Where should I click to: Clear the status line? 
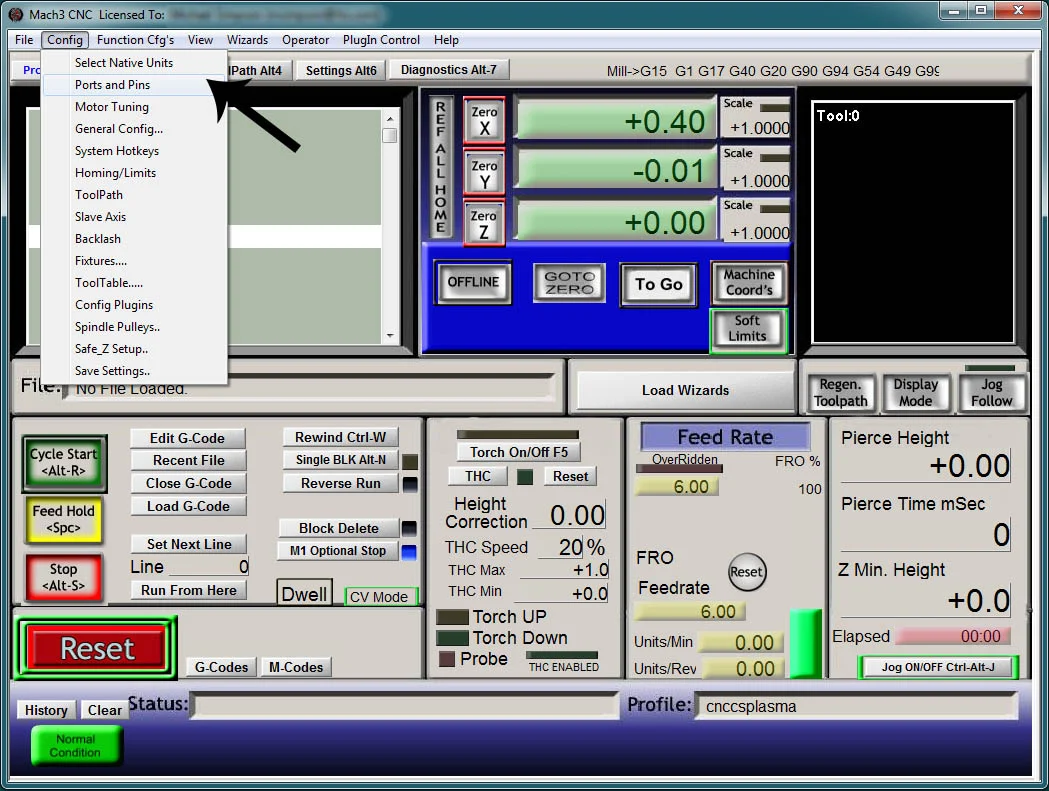pyautogui.click(x=104, y=710)
